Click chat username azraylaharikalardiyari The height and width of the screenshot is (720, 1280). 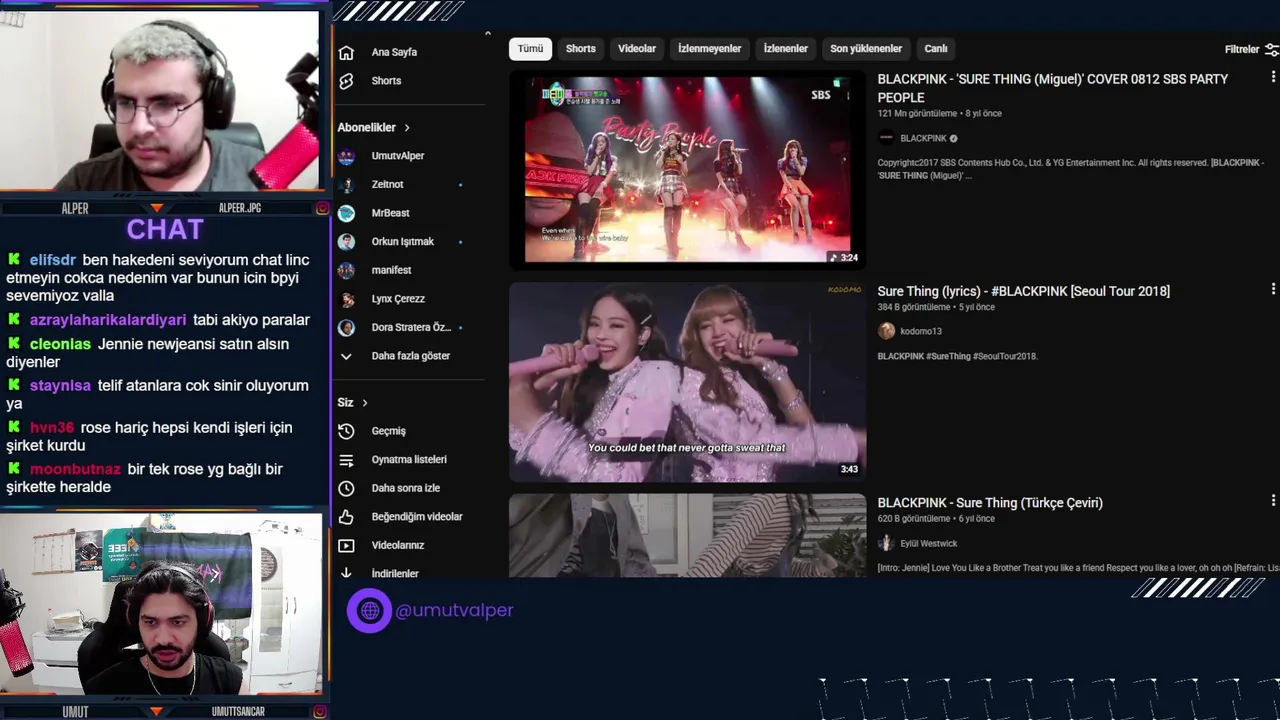coord(108,320)
